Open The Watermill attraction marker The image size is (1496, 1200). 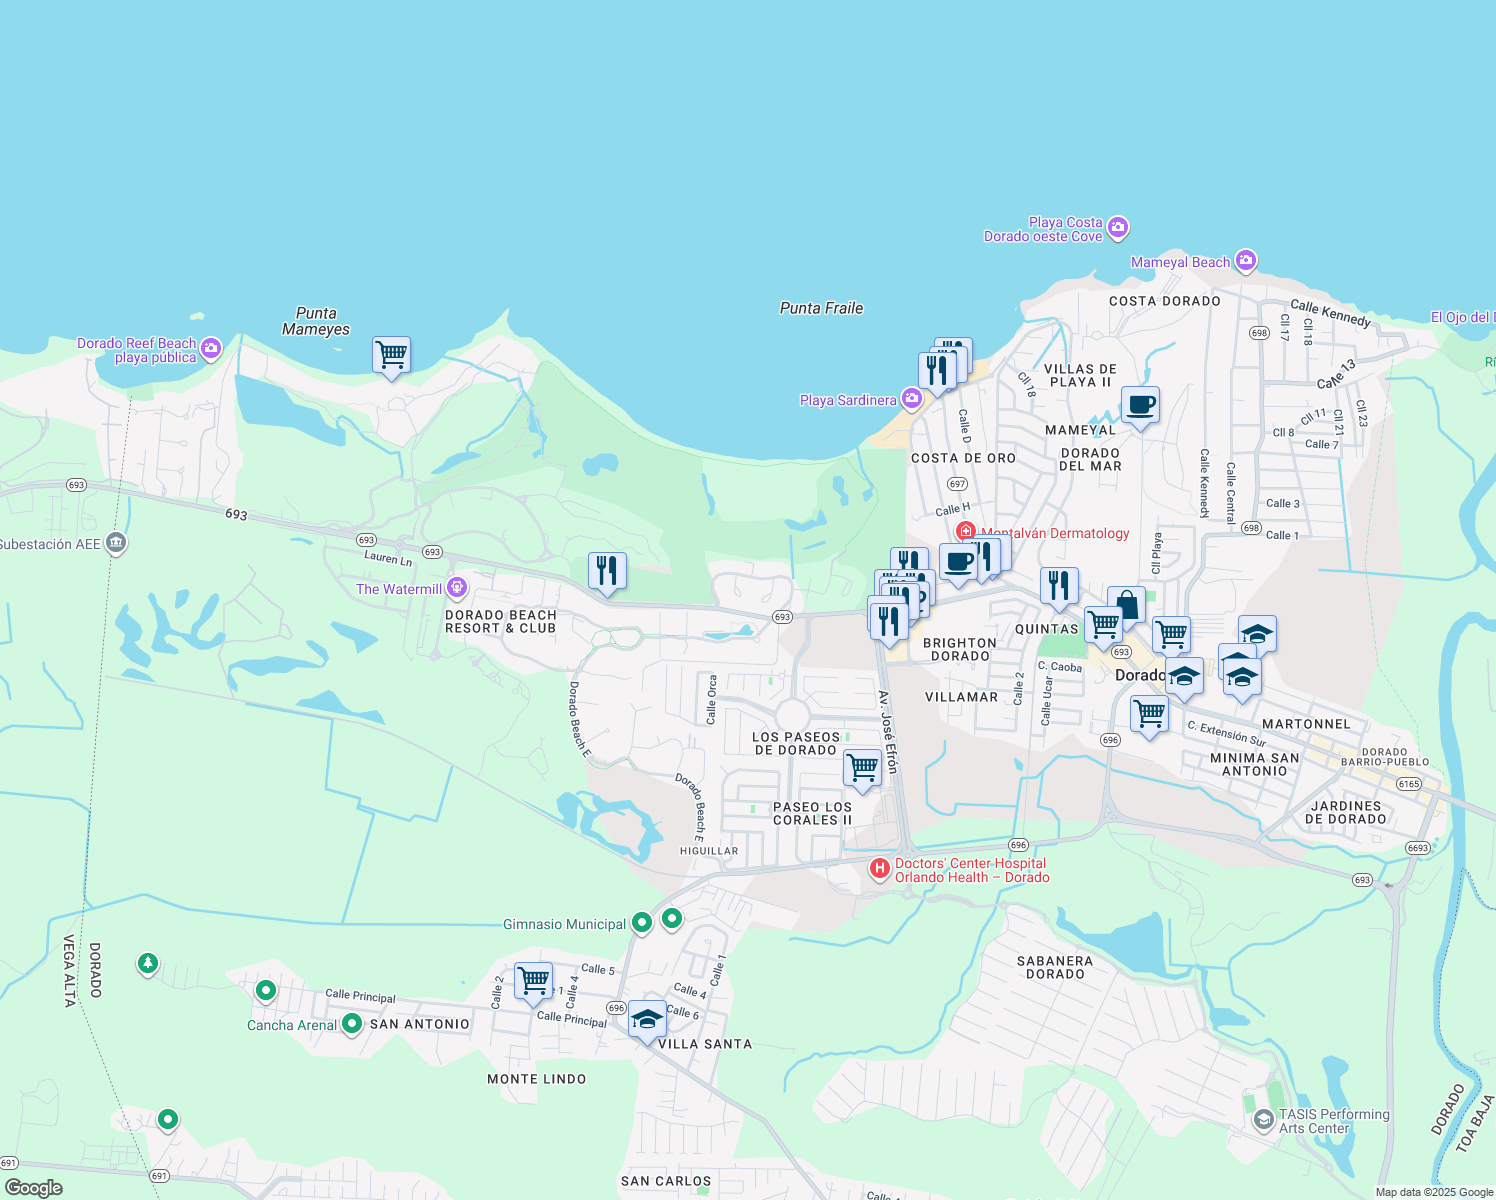pyautogui.click(x=457, y=587)
